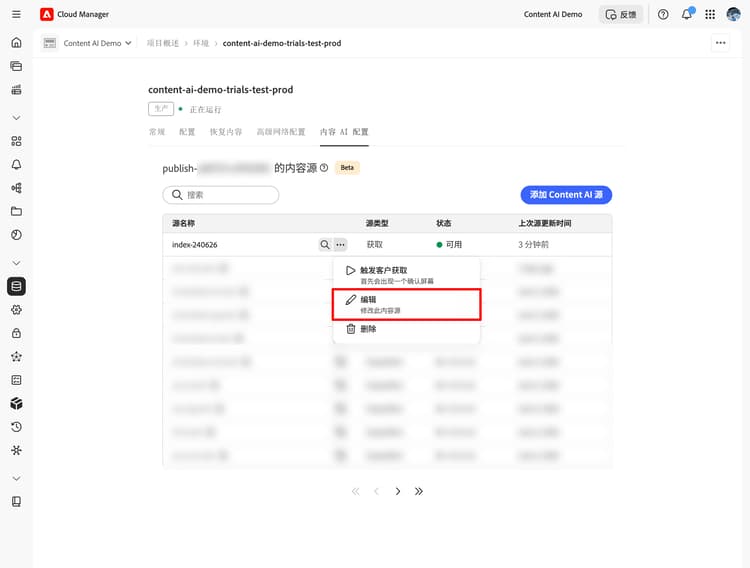Open the more options ellipsis in breadcrumb bar
Image resolution: width=750 pixels, height=568 pixels.
(x=721, y=43)
